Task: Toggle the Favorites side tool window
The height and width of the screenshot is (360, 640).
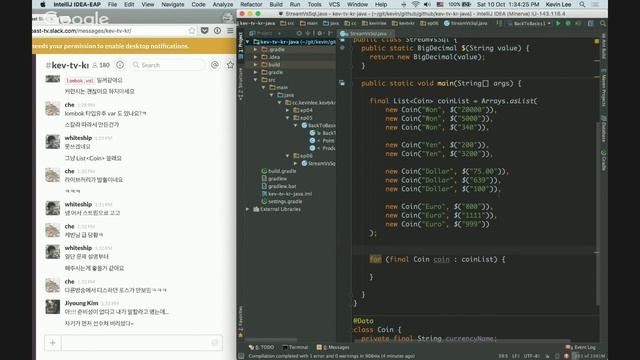Action: pos(240,322)
